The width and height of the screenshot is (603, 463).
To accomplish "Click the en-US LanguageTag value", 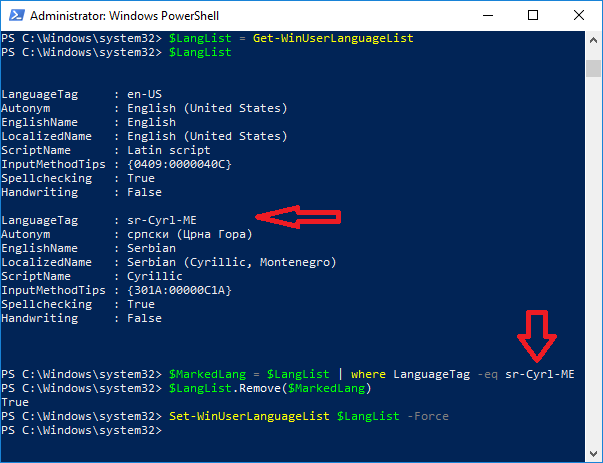I will point(145,94).
